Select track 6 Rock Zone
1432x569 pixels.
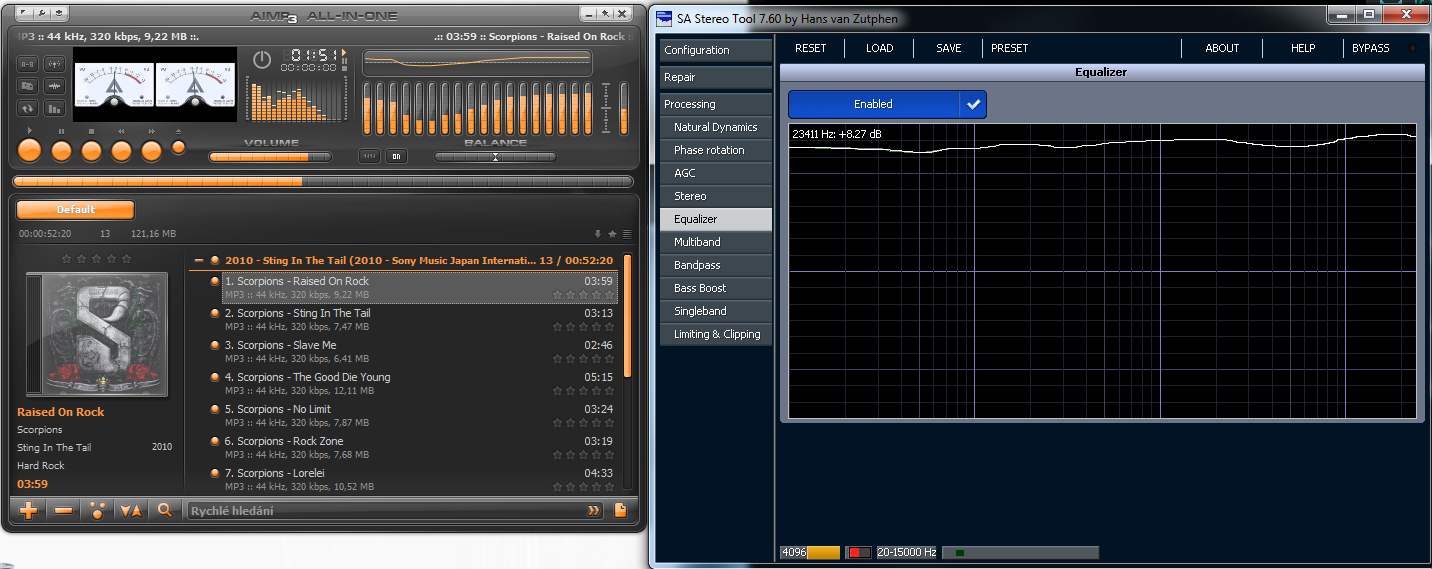pyautogui.click(x=419, y=447)
